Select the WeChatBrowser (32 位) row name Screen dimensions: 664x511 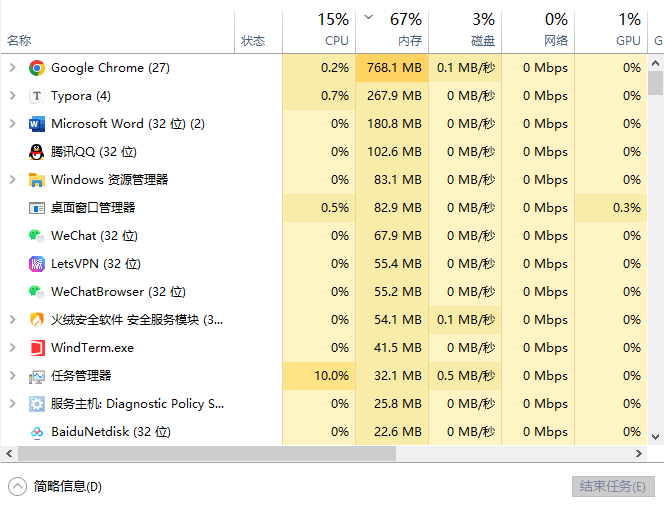click(x=118, y=291)
